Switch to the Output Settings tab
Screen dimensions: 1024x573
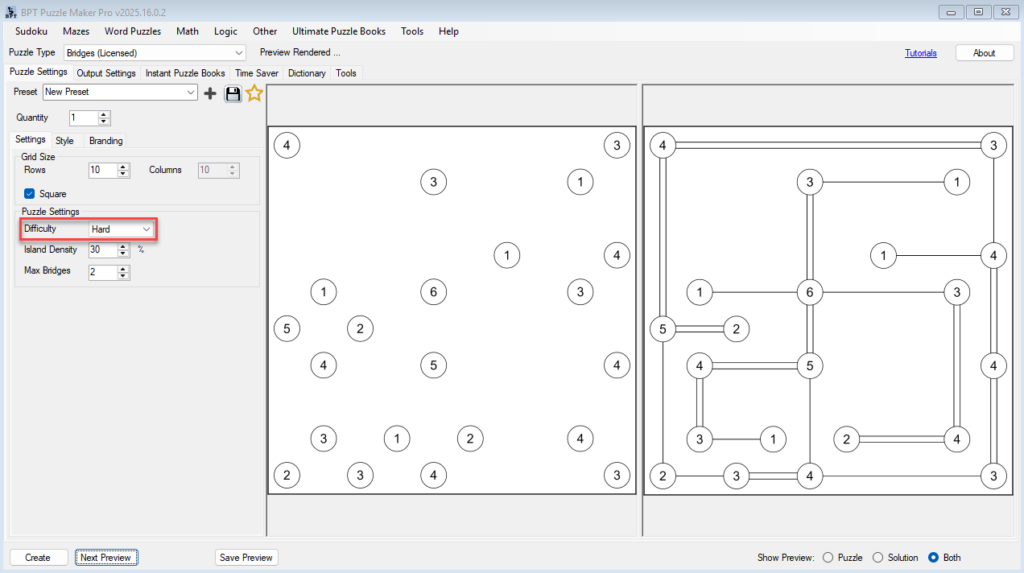106,73
